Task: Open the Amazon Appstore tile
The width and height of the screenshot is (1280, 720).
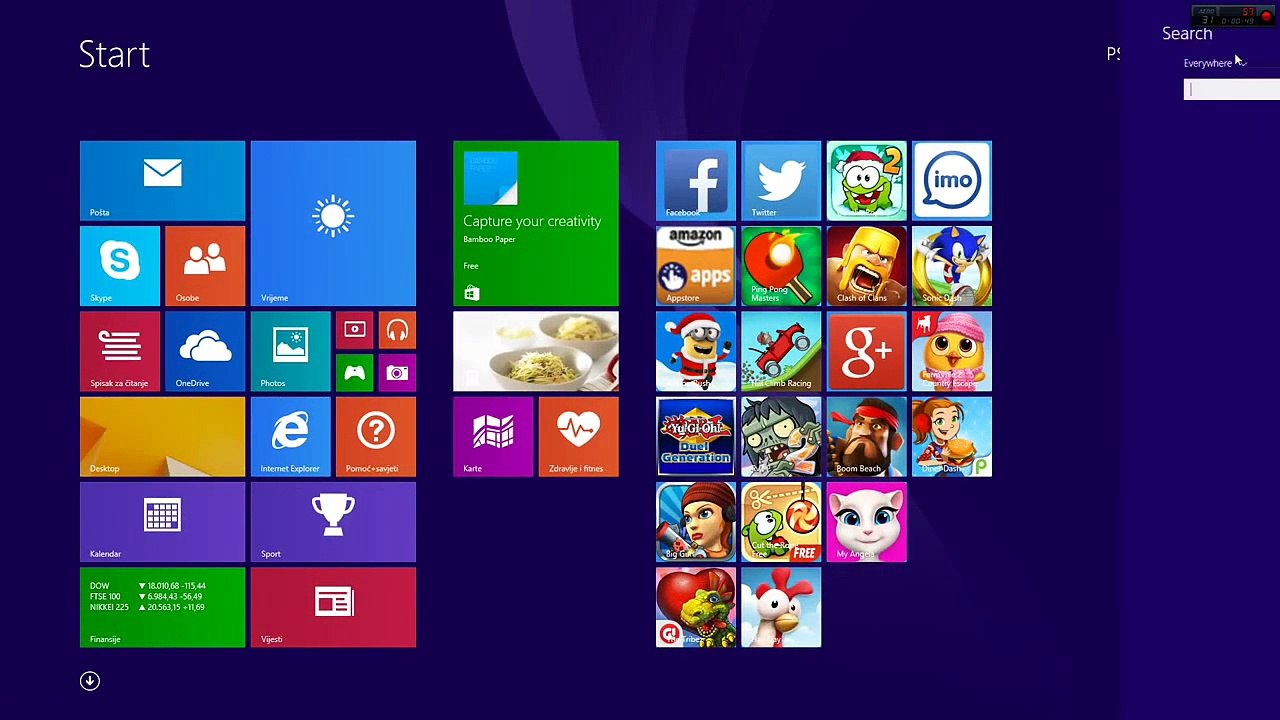Action: point(696,266)
